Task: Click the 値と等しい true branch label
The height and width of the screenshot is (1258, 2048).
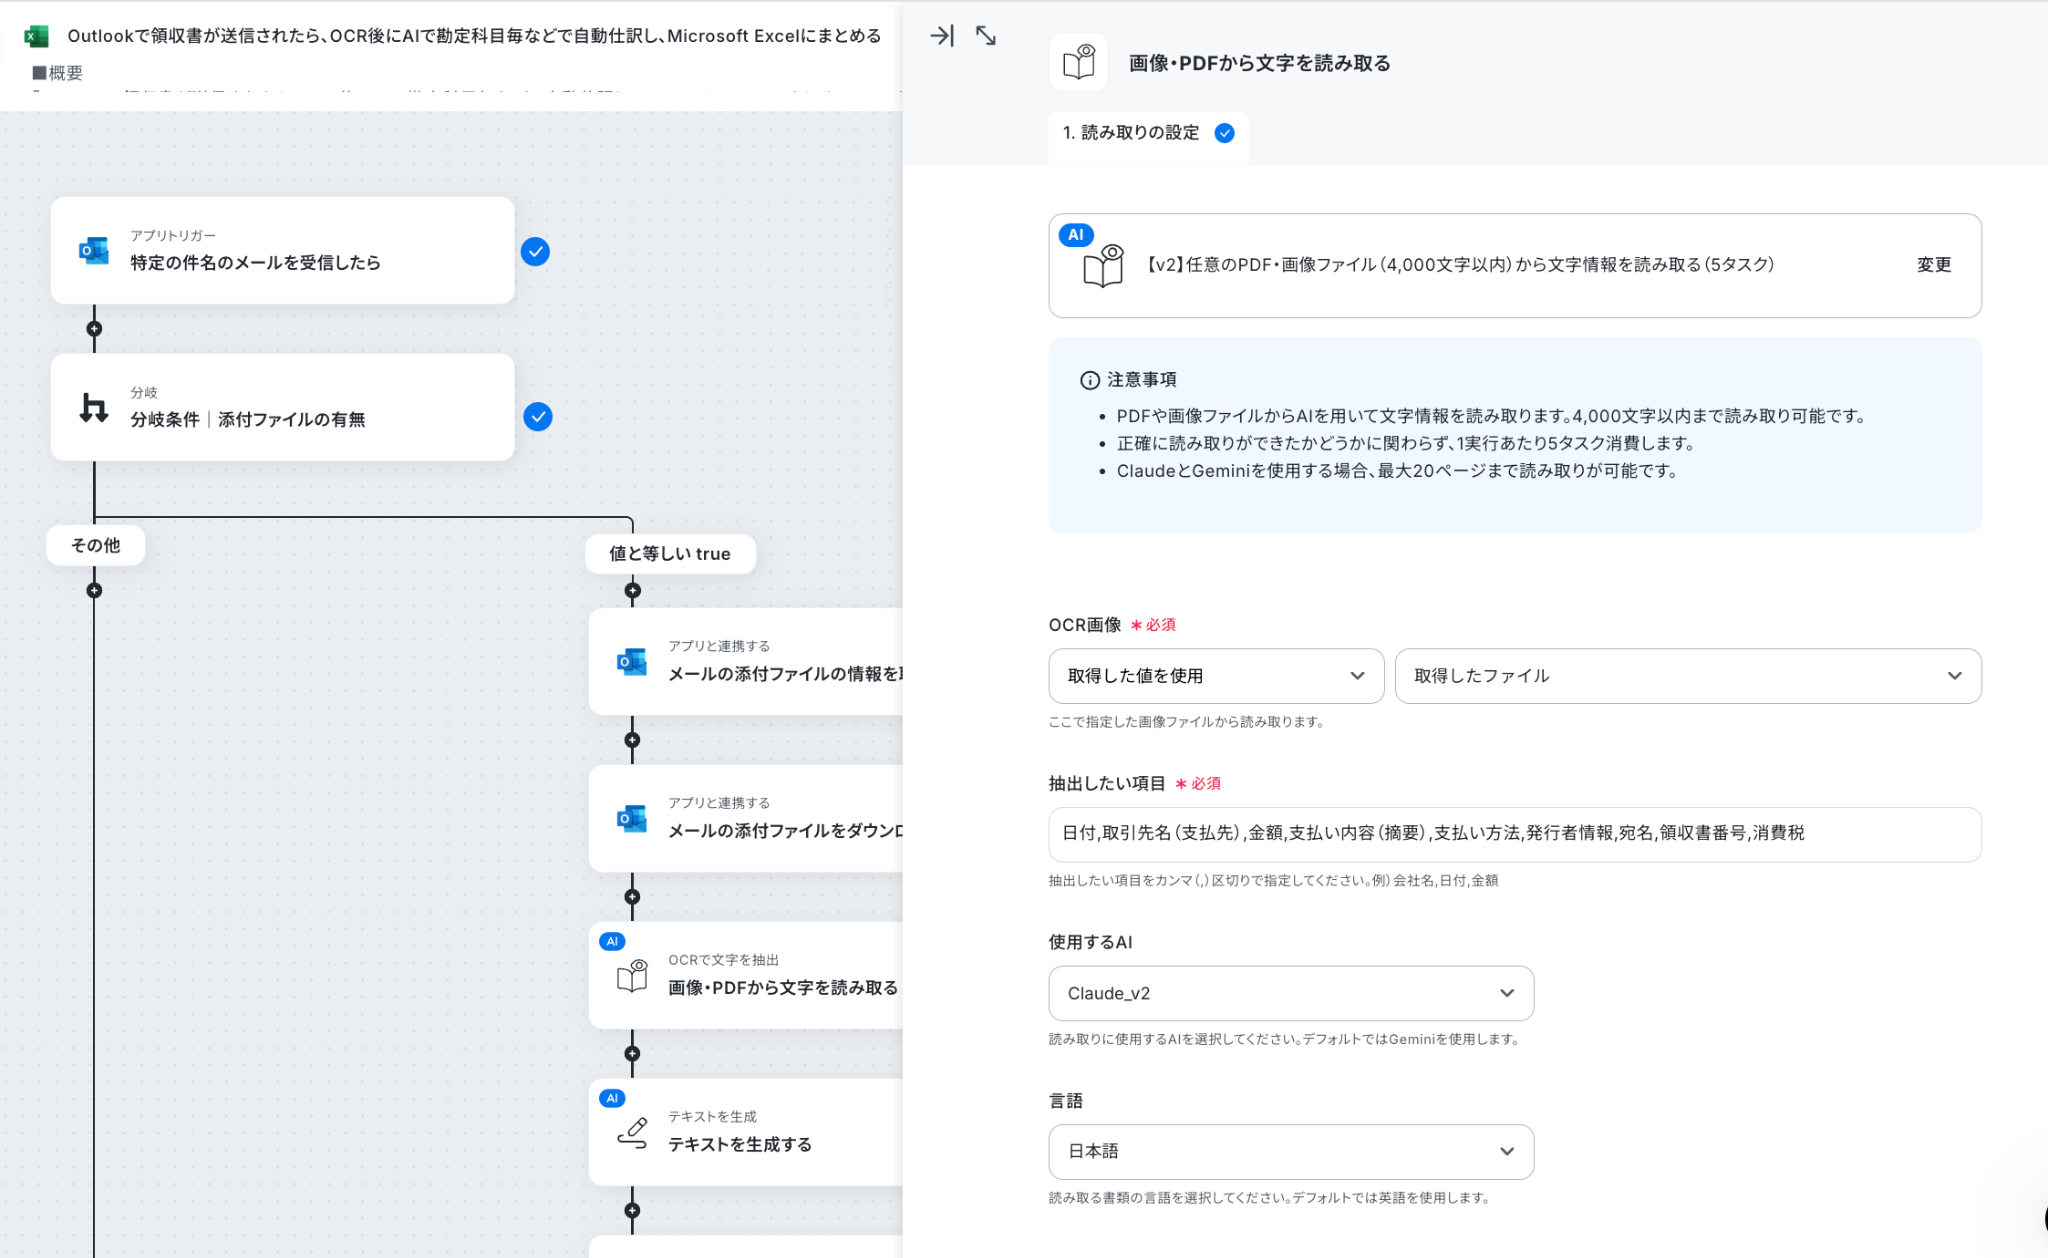Action: coord(670,554)
